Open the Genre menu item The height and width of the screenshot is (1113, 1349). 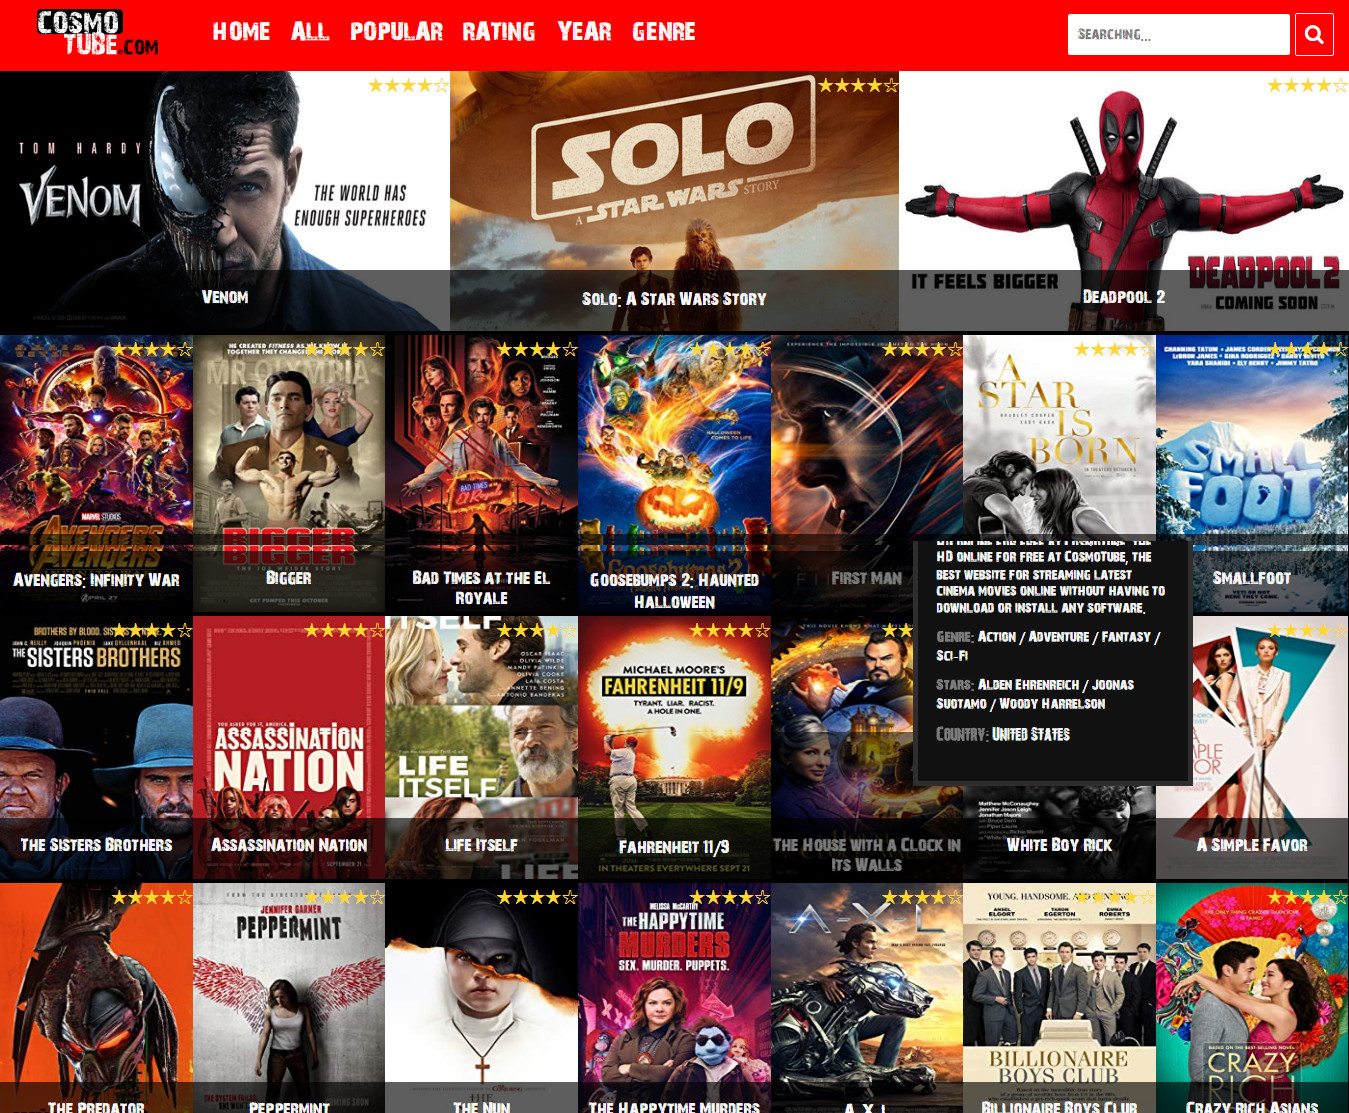click(664, 32)
